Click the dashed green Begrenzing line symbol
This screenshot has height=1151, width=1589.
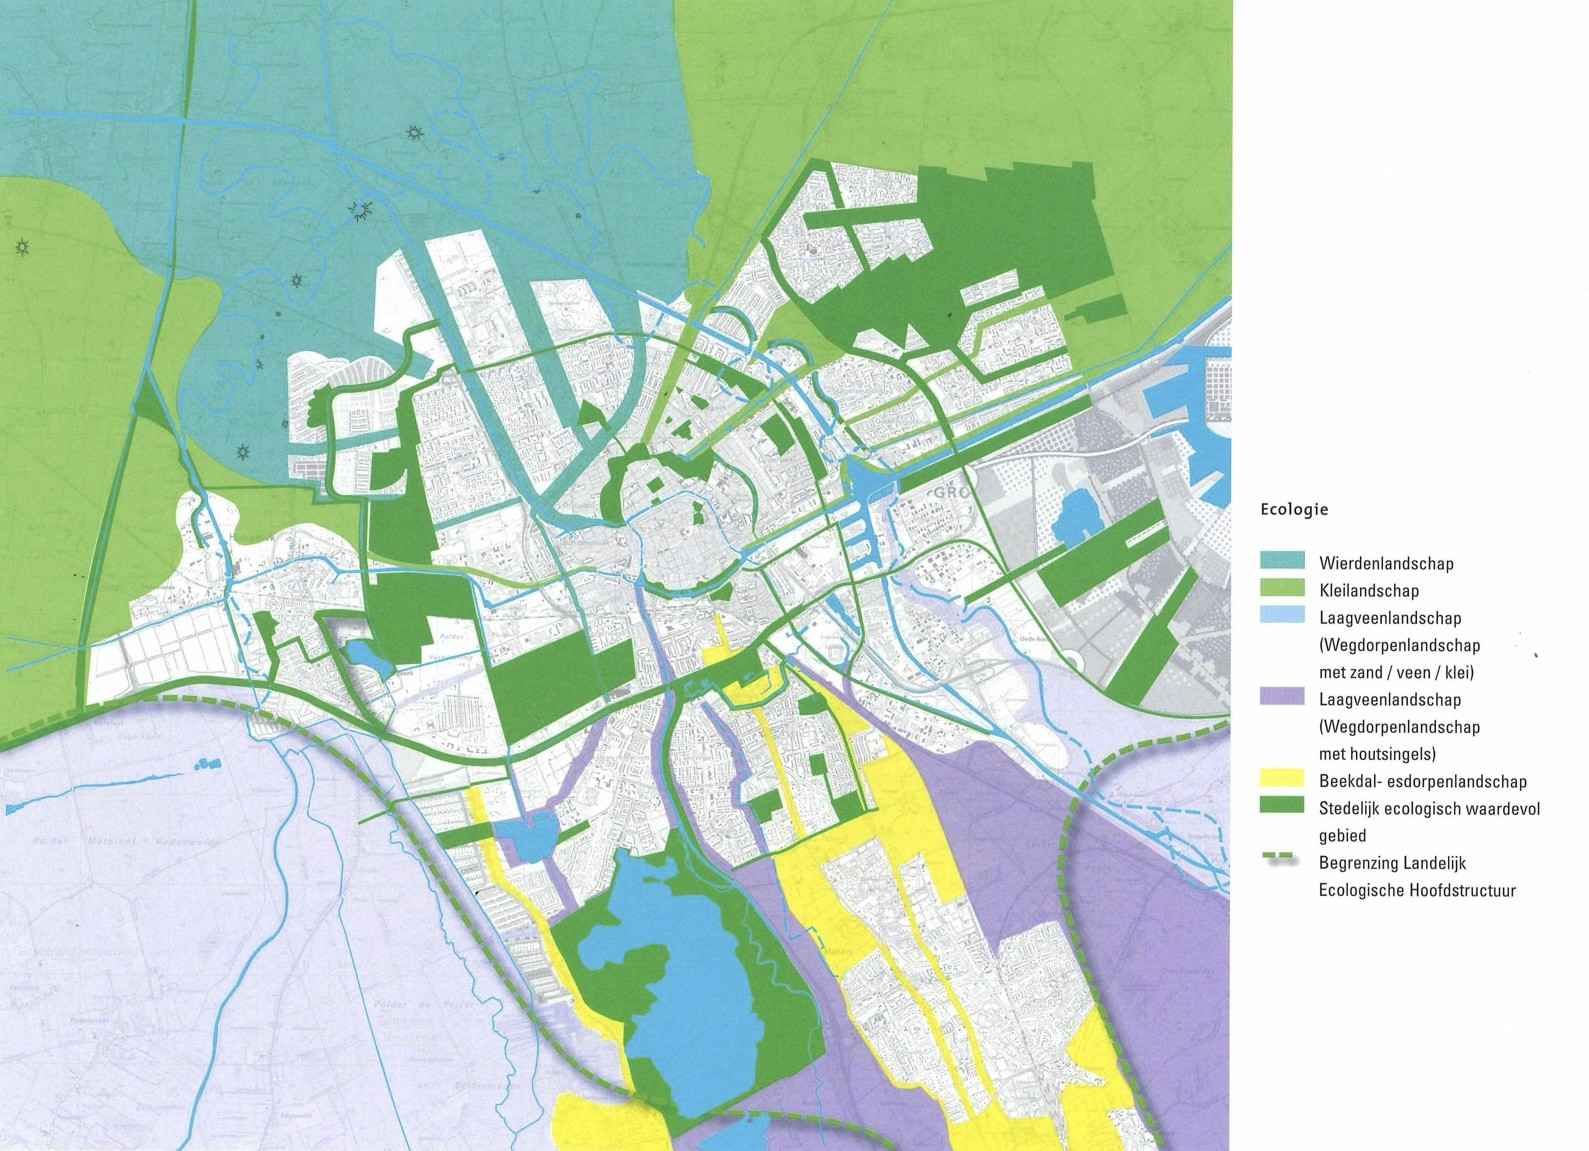[x=1274, y=860]
